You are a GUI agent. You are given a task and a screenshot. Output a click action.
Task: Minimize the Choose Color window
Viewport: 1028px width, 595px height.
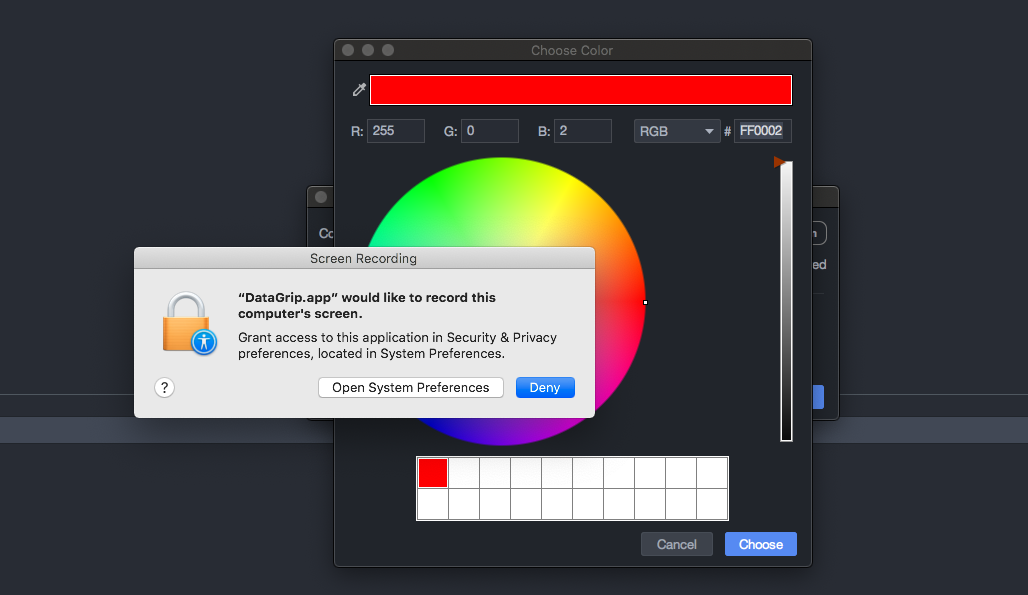click(x=368, y=50)
